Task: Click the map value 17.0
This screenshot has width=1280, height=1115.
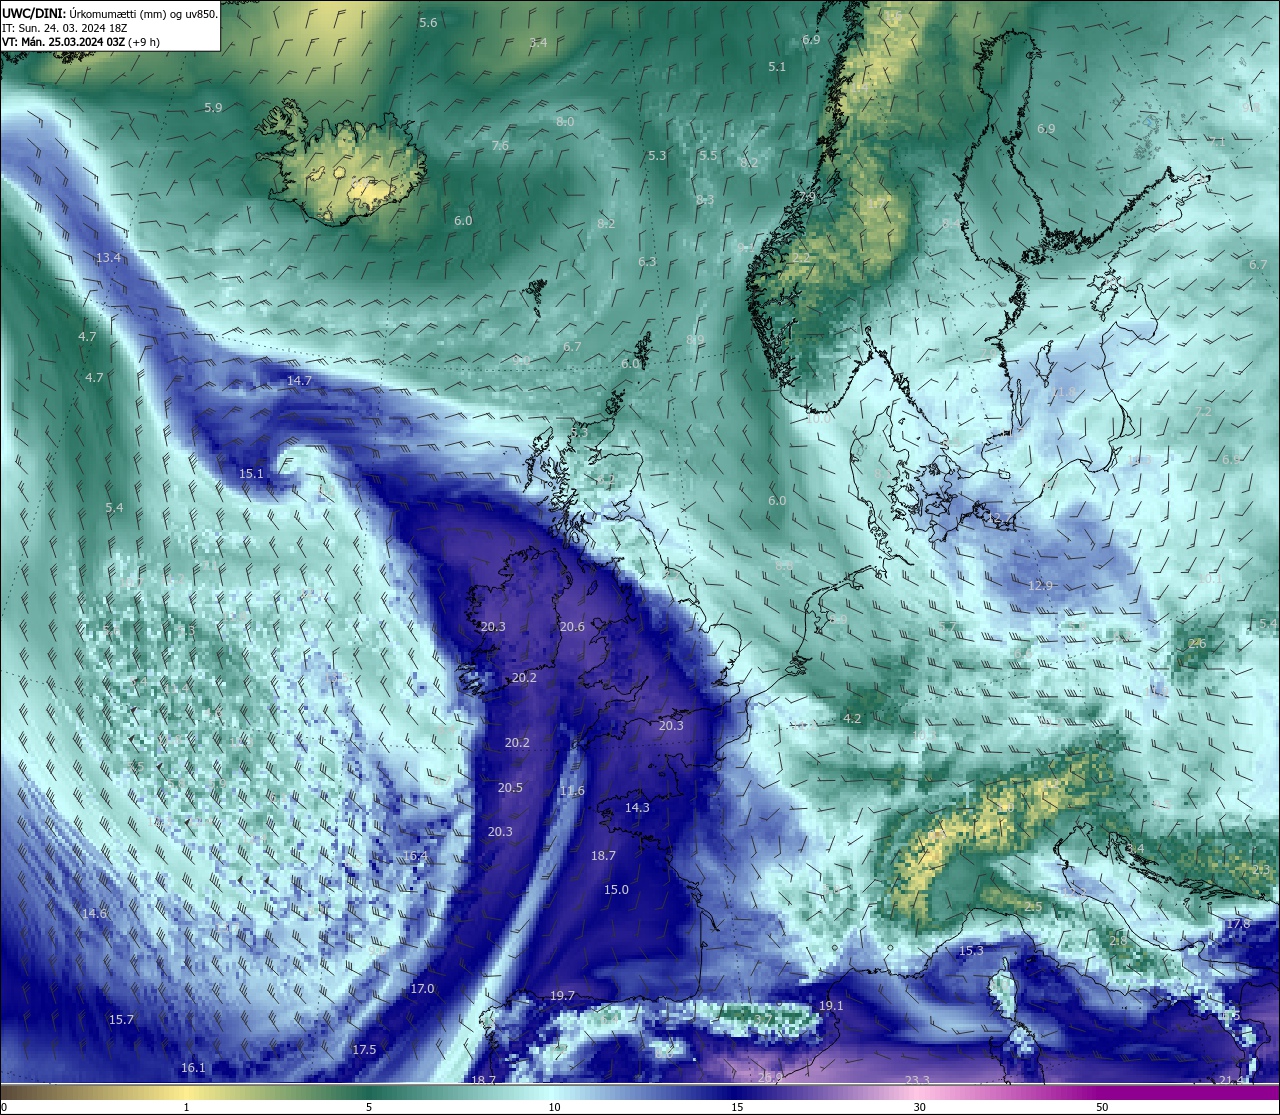Action: tap(422, 988)
